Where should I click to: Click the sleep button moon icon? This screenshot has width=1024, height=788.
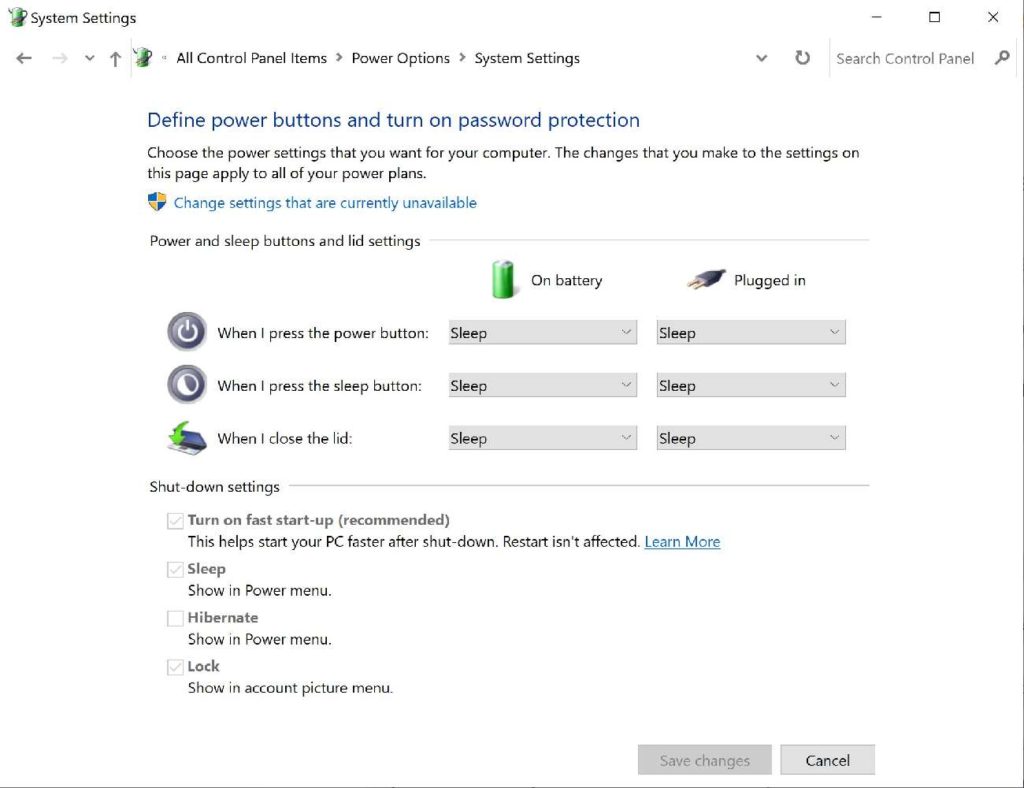point(187,385)
